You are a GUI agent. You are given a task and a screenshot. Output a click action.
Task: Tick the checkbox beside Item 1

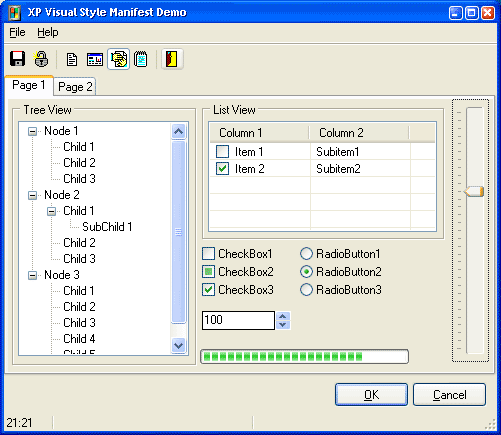222,152
